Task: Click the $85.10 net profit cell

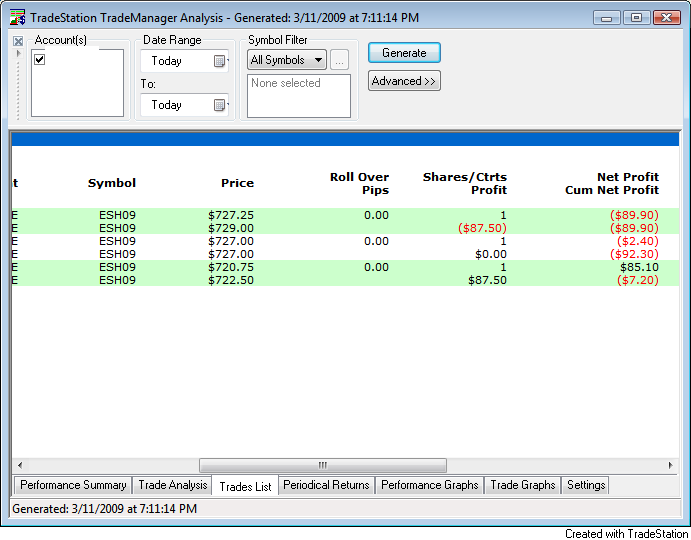Action: point(639,267)
